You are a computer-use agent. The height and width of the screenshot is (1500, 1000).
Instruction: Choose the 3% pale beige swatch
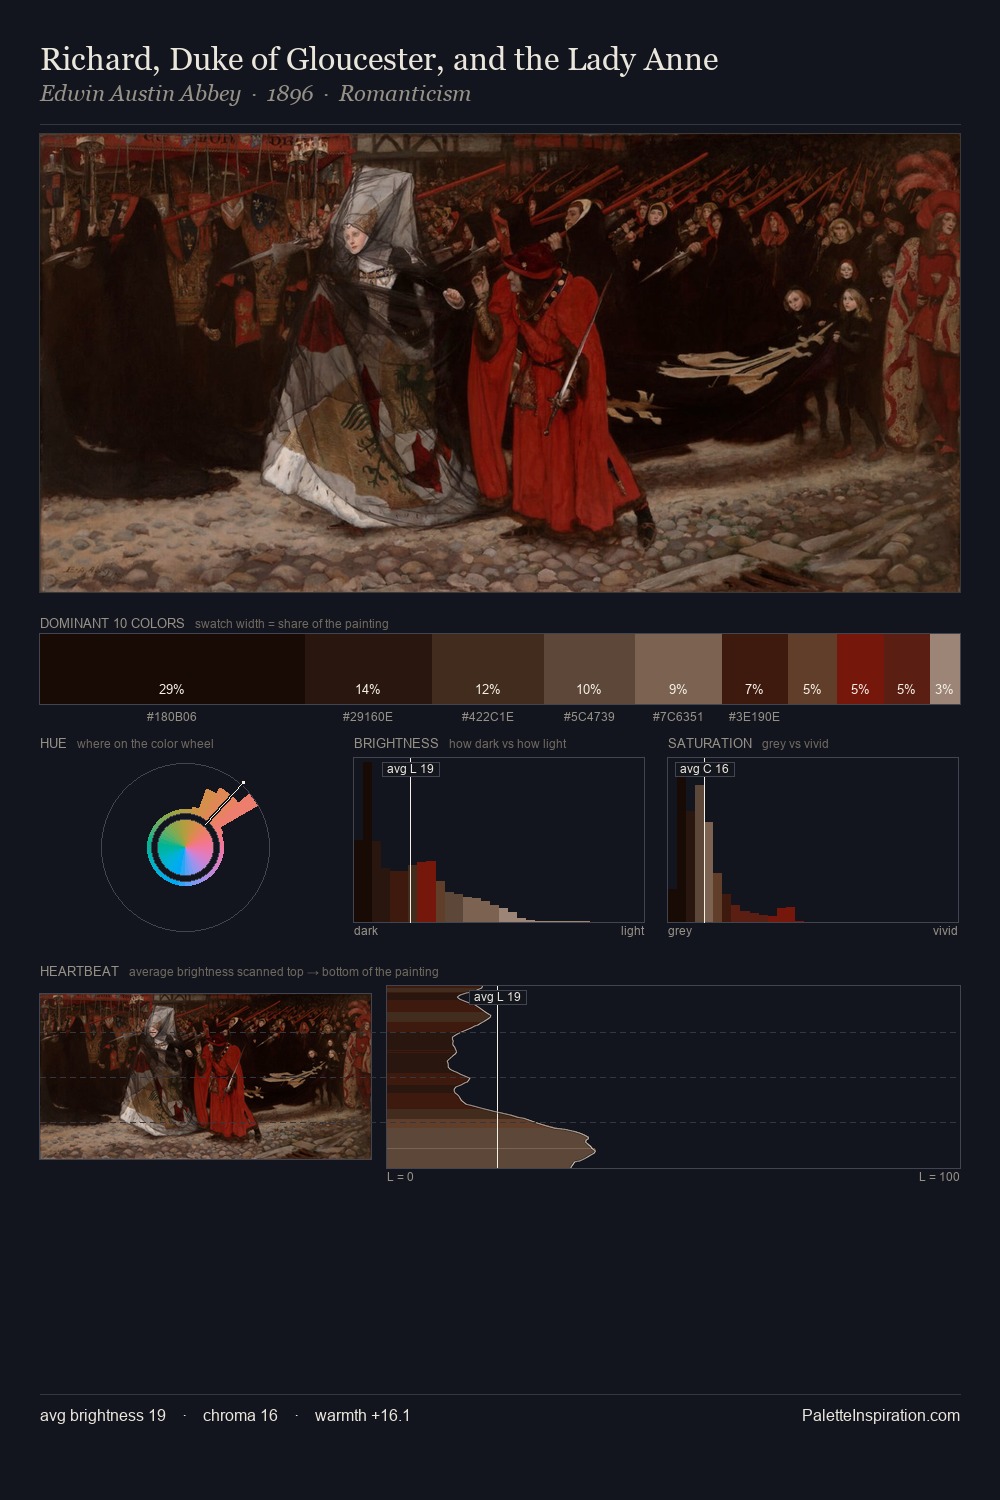coord(944,669)
